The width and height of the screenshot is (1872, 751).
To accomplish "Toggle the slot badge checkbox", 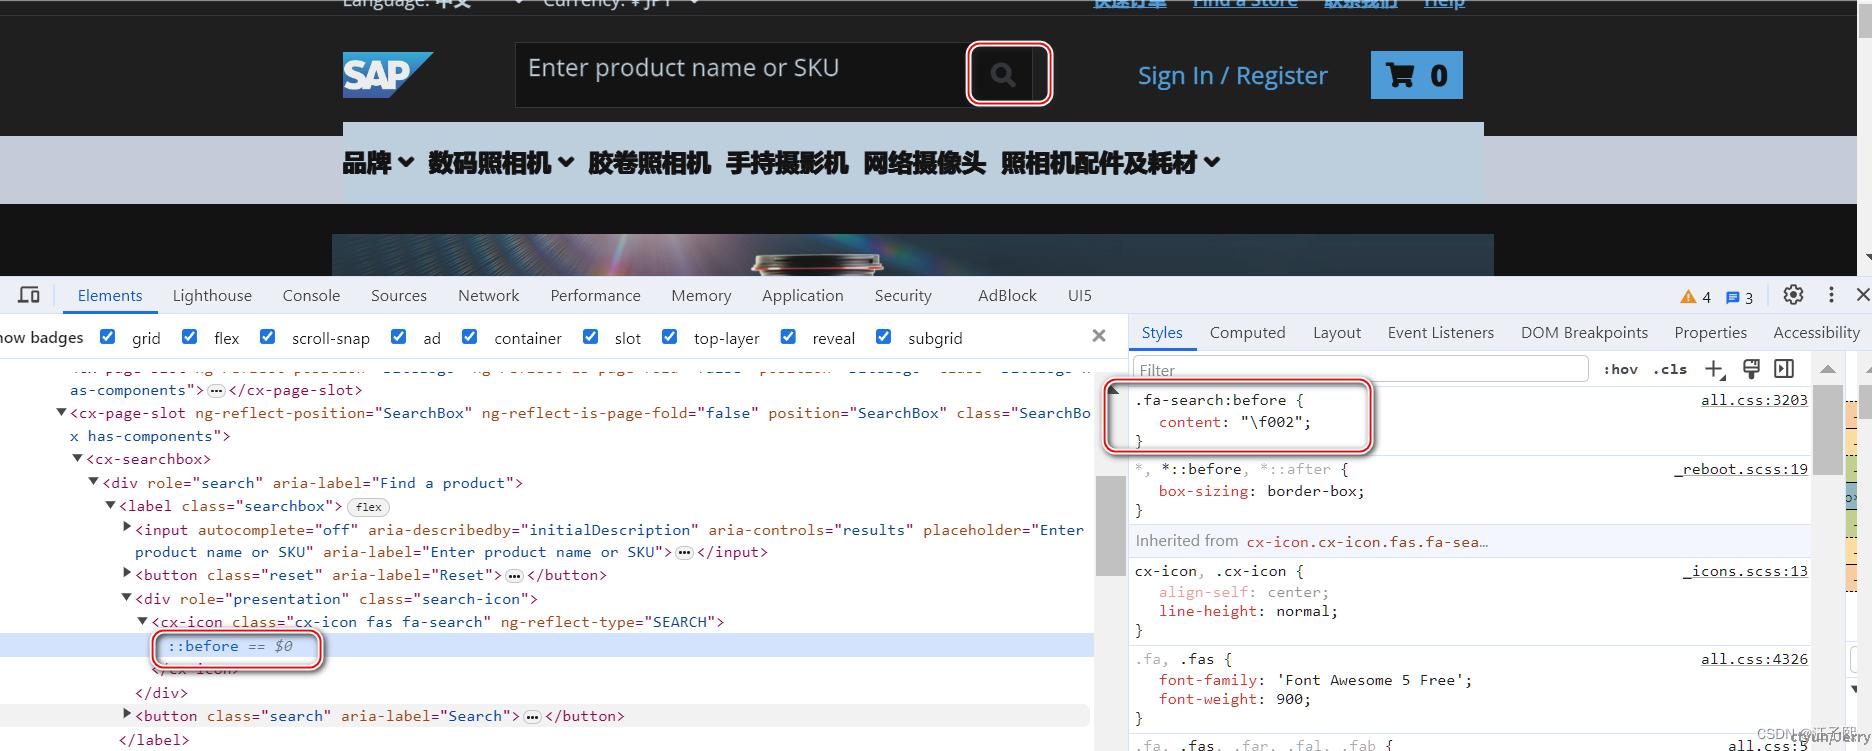I will [591, 337].
